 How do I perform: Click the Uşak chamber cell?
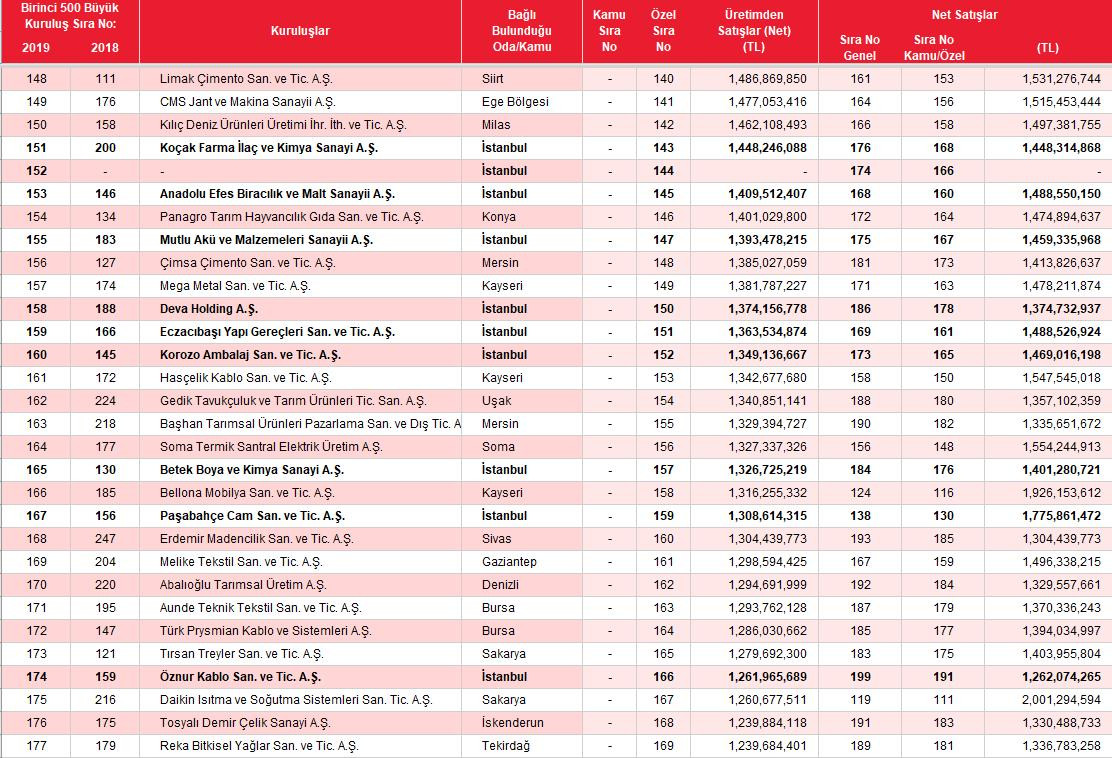click(x=496, y=401)
